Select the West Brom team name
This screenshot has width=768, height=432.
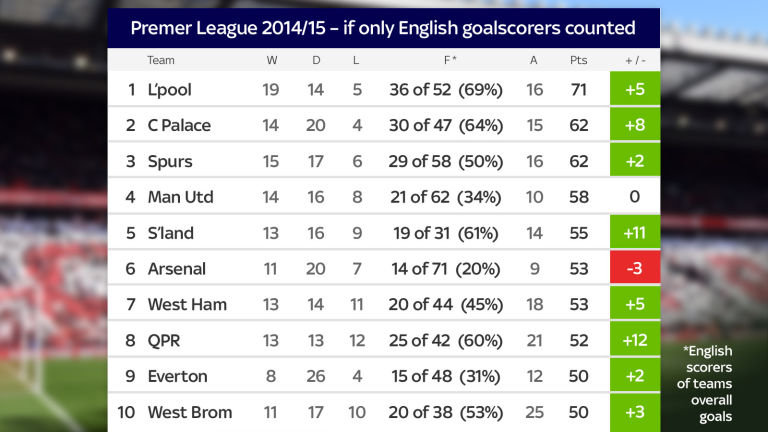pyautogui.click(x=189, y=412)
